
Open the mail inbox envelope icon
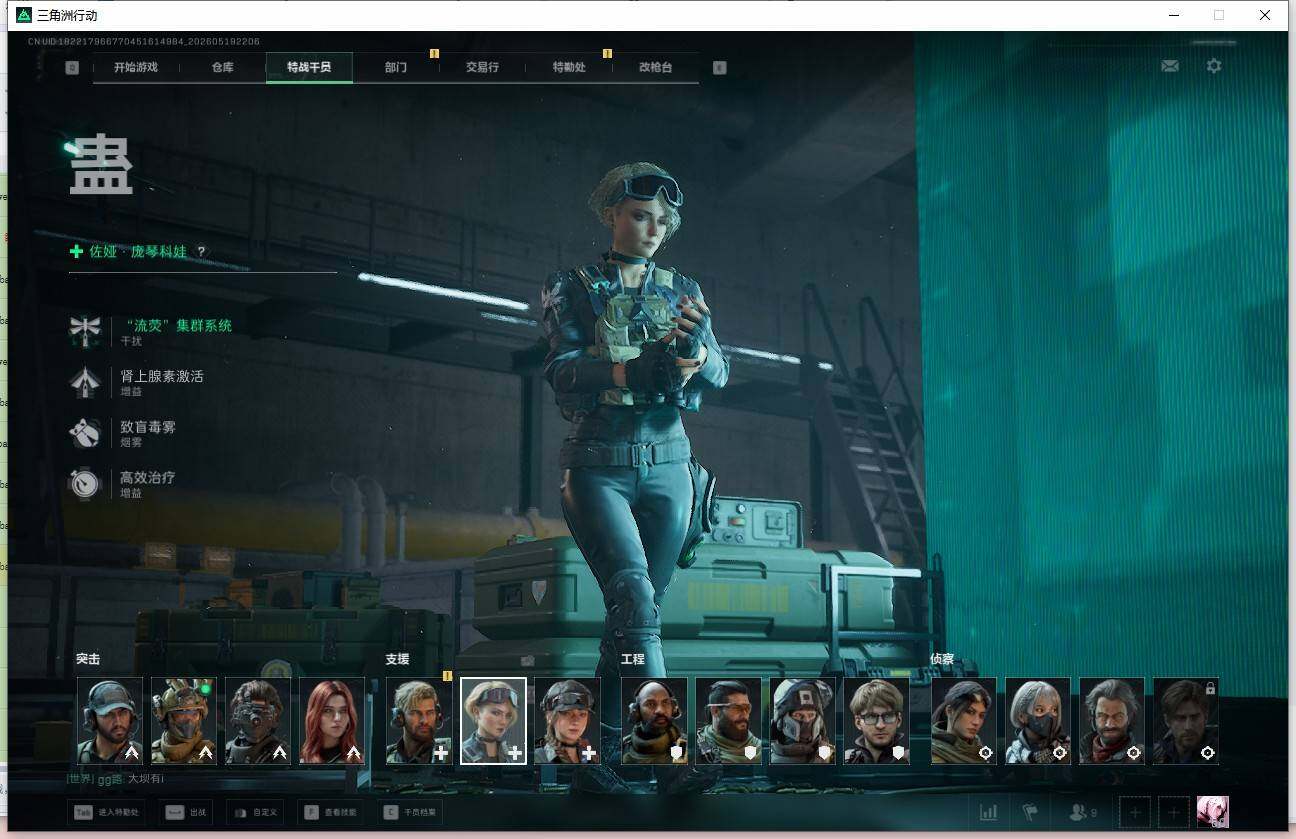click(x=1169, y=66)
